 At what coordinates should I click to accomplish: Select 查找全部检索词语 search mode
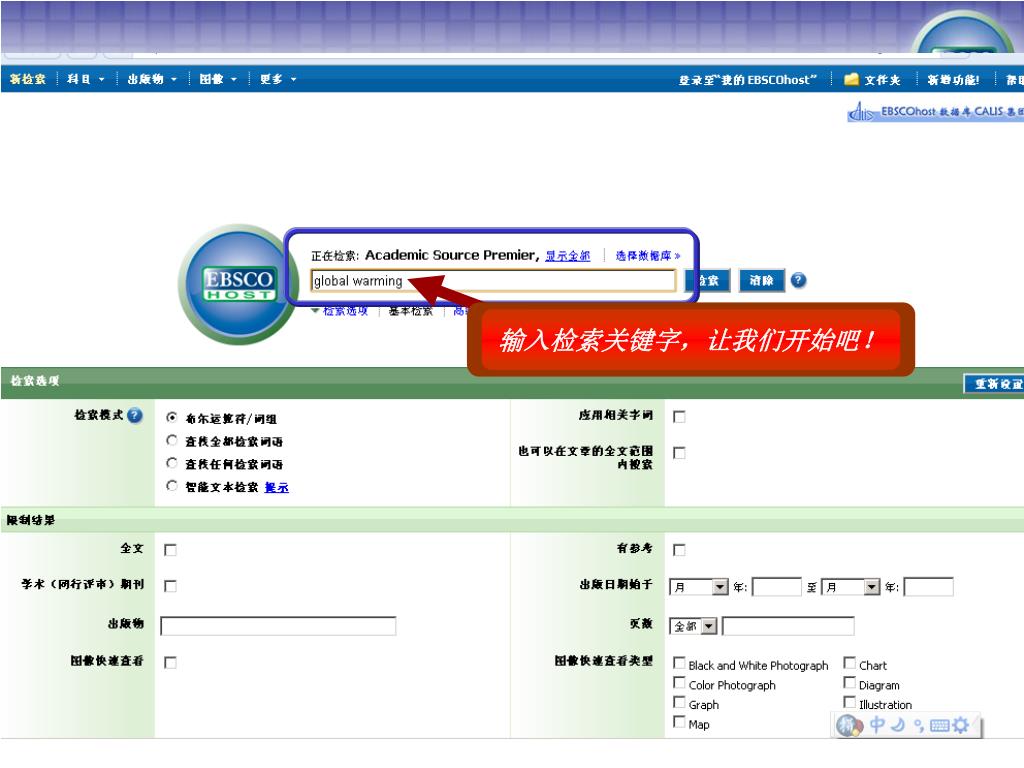(172, 440)
